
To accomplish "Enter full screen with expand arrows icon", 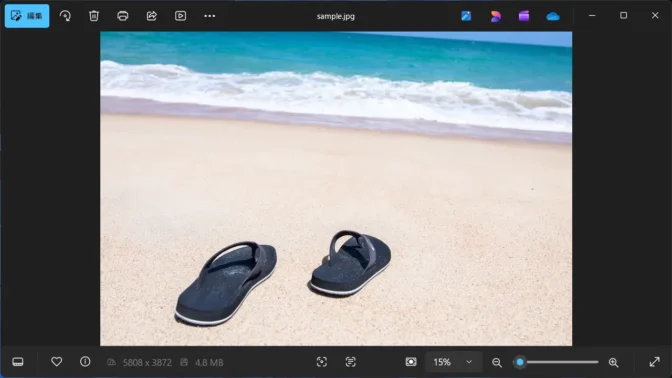I will (654, 362).
